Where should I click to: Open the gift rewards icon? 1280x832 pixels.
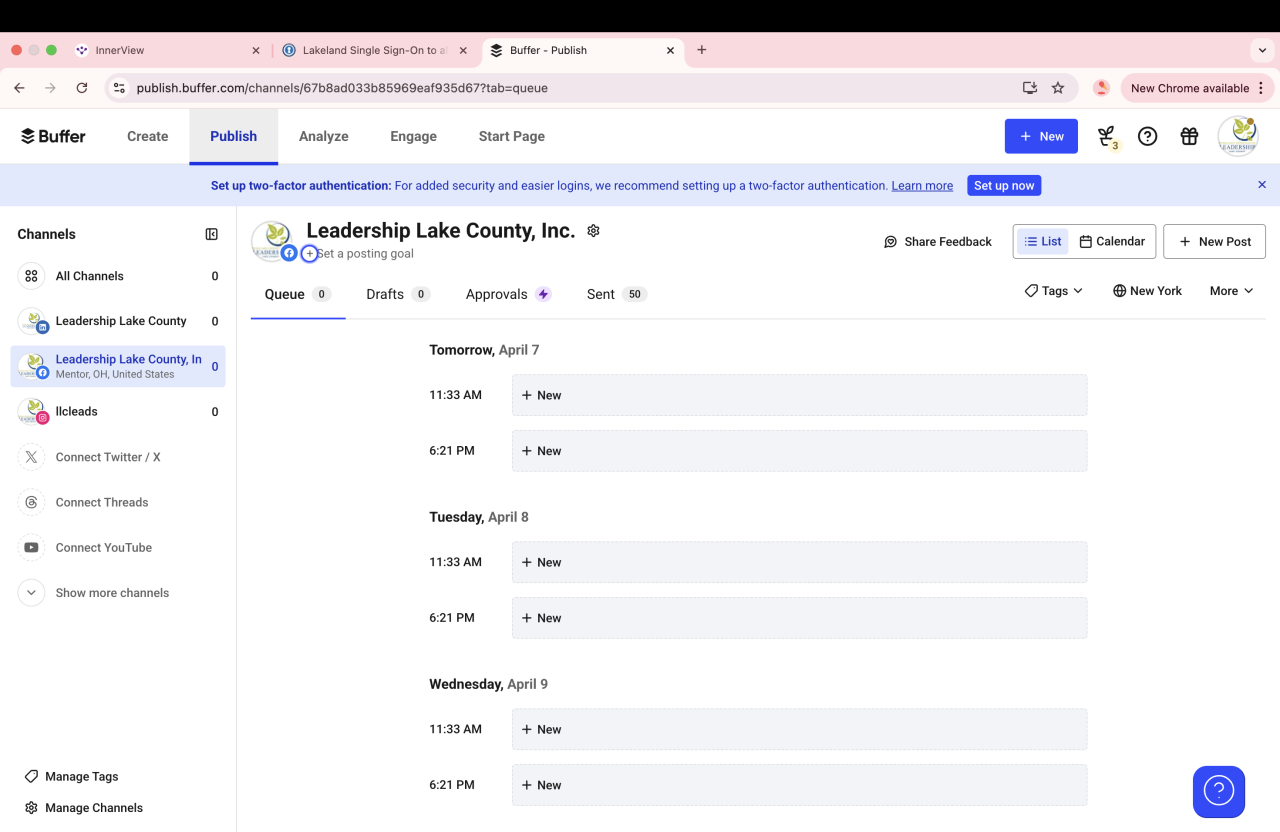[x=1189, y=136]
